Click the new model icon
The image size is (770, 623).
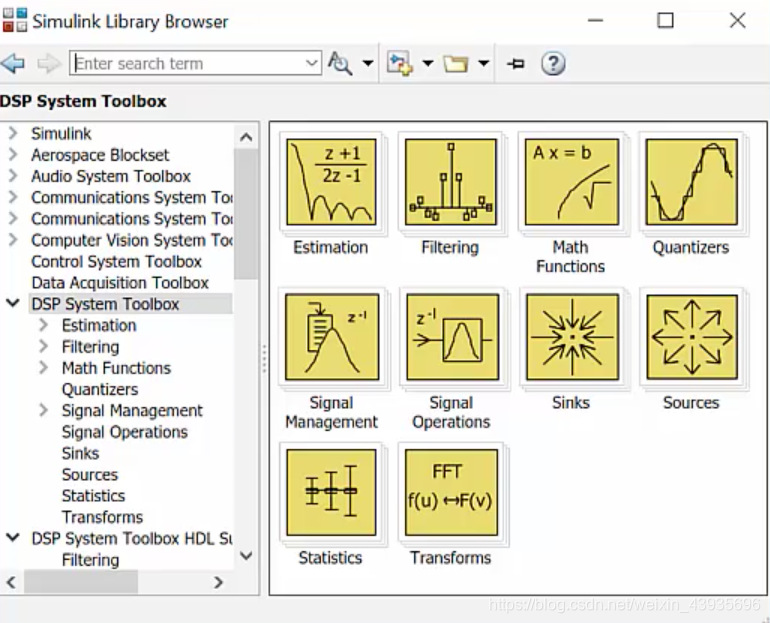399,64
